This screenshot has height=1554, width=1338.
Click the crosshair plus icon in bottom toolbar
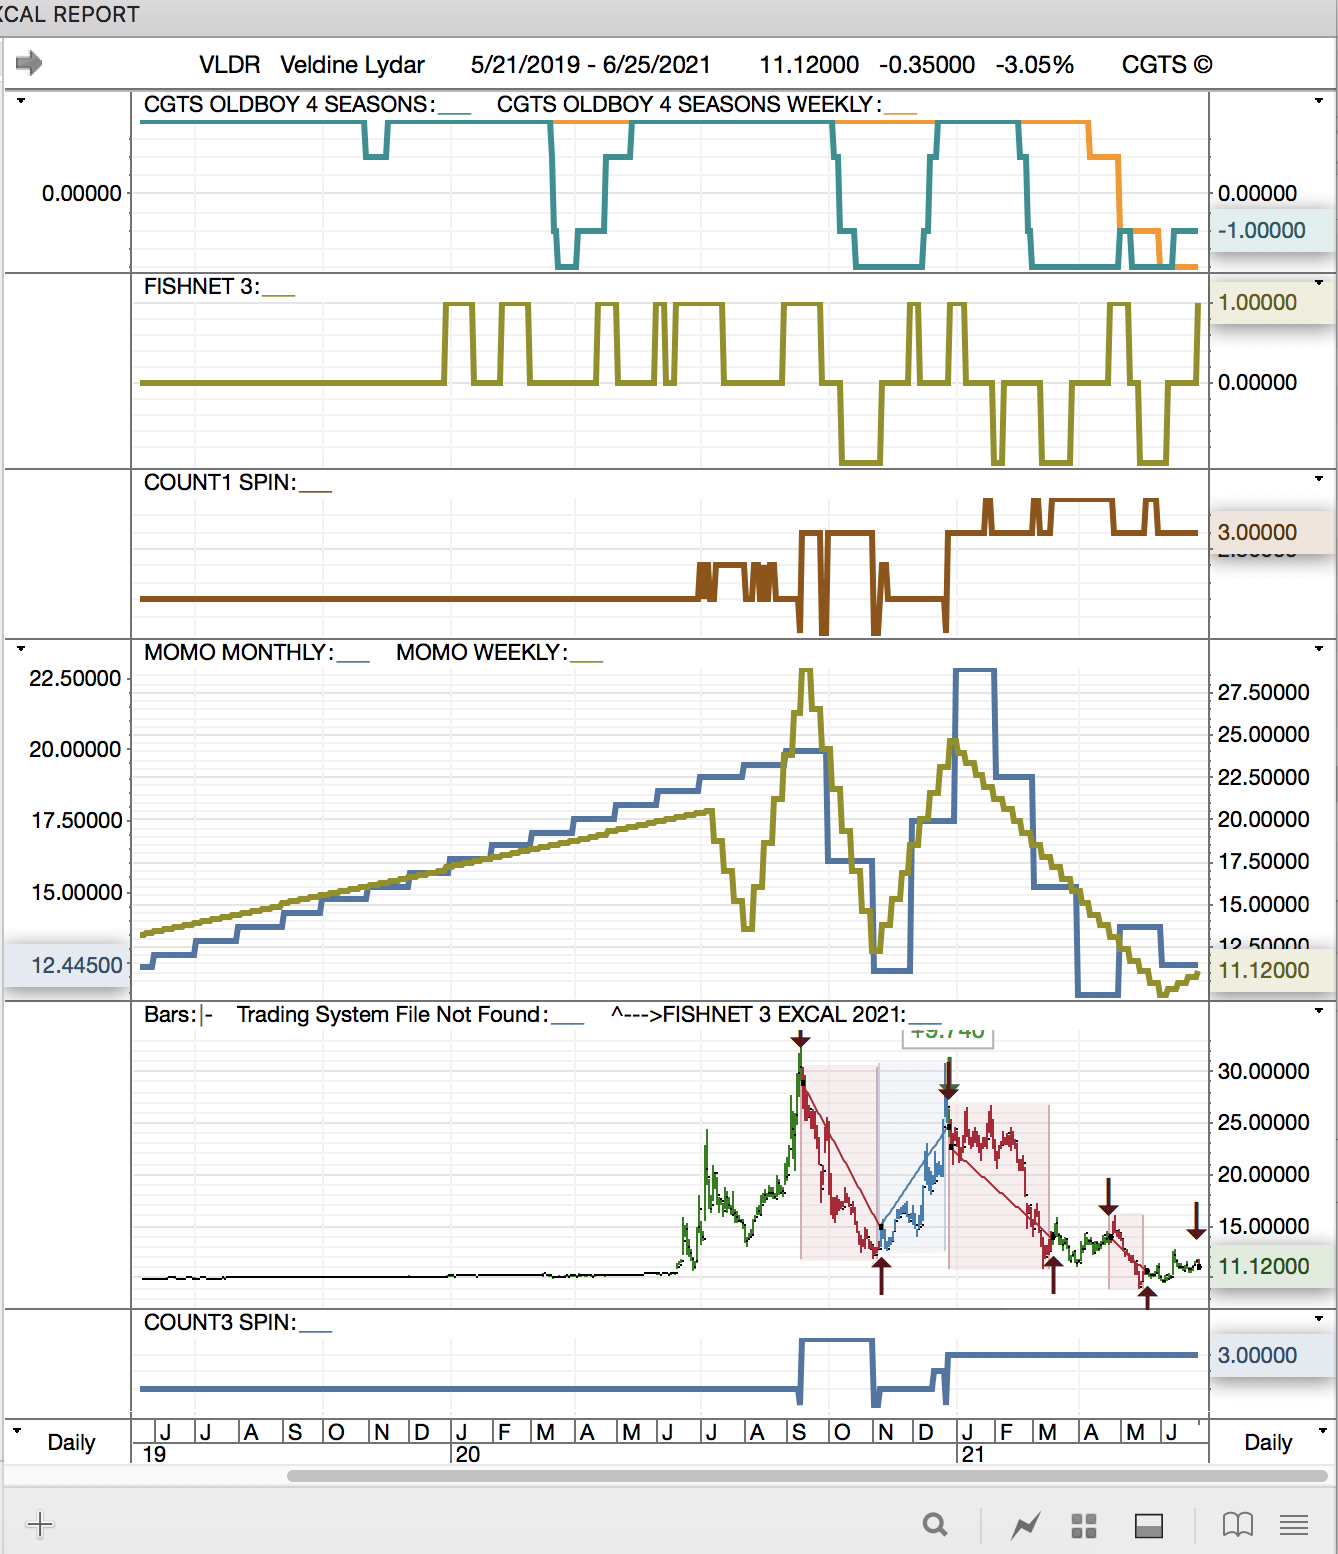(40, 1524)
